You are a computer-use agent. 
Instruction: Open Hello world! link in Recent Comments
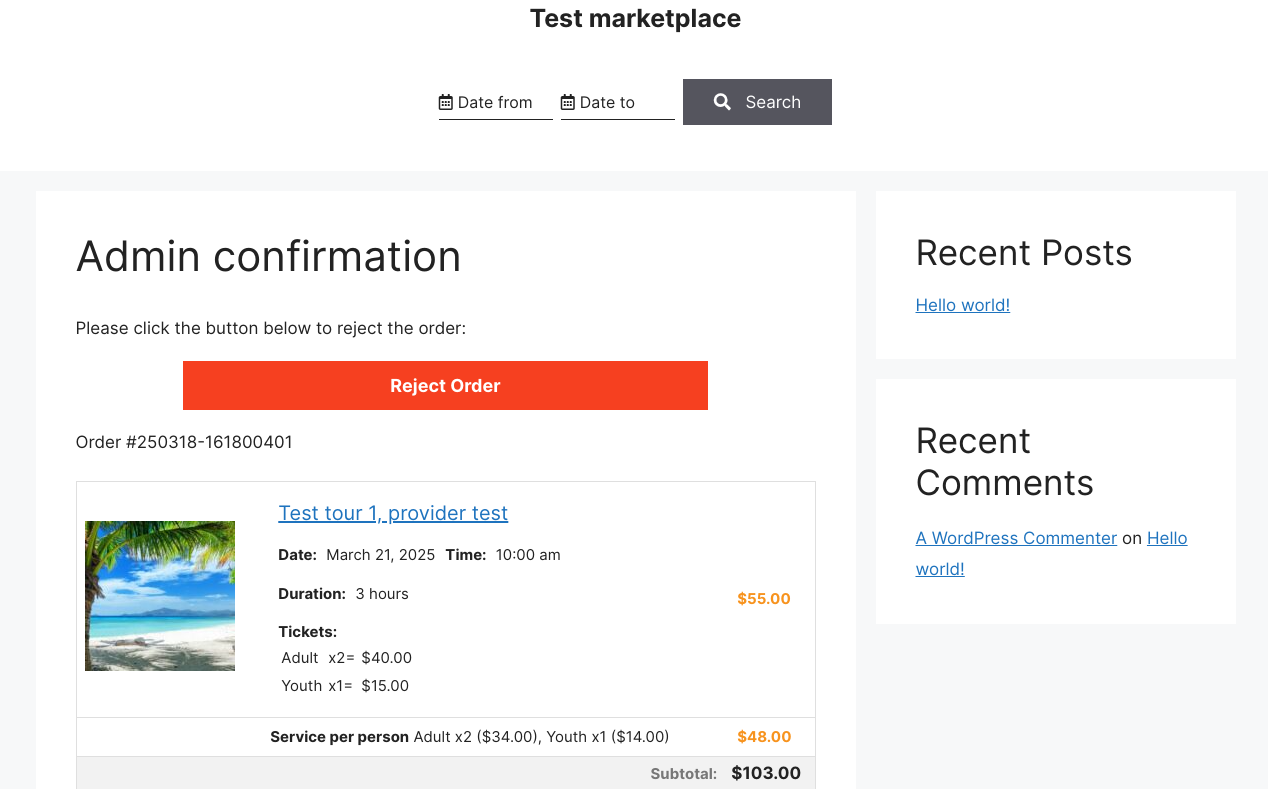(x=1052, y=553)
